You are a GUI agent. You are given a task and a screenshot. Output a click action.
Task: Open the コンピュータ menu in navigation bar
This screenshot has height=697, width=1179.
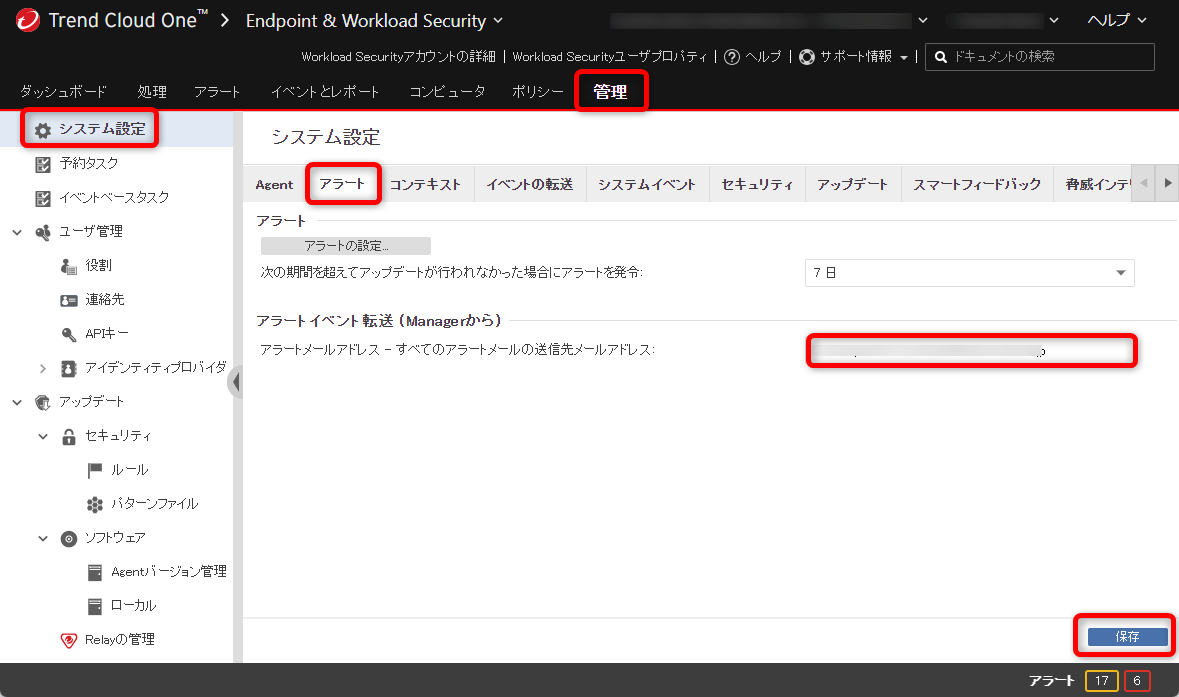pyautogui.click(x=445, y=91)
